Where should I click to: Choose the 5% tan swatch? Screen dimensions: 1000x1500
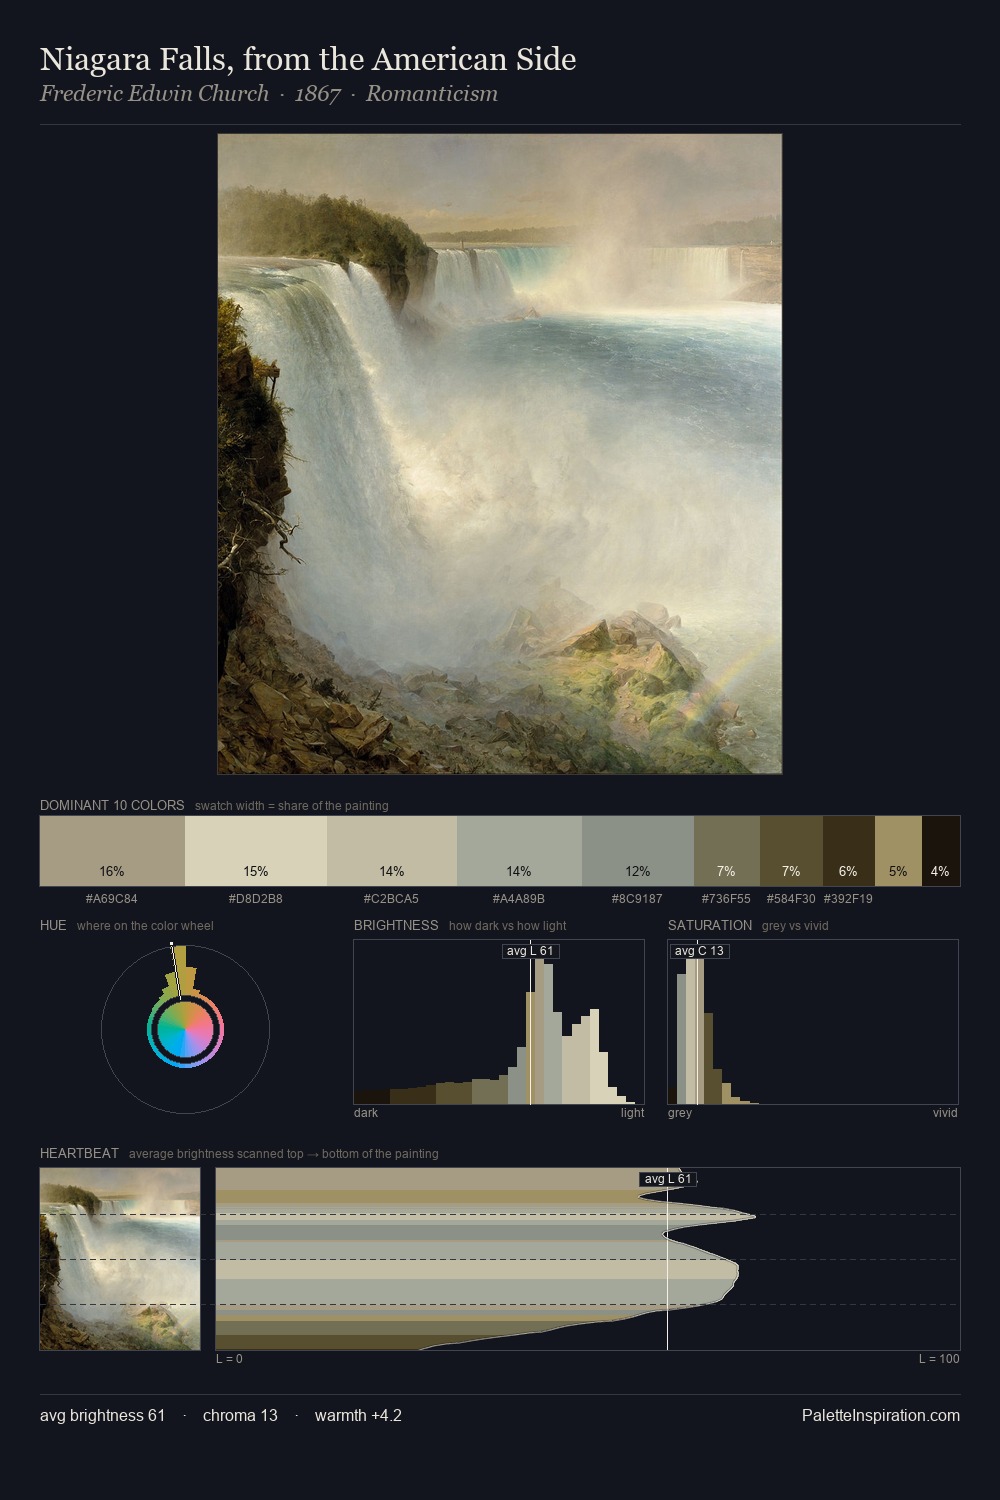898,851
